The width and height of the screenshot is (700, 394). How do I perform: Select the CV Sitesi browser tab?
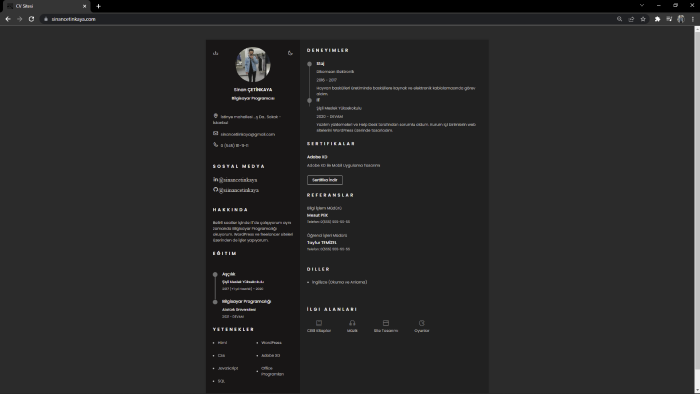click(46, 6)
